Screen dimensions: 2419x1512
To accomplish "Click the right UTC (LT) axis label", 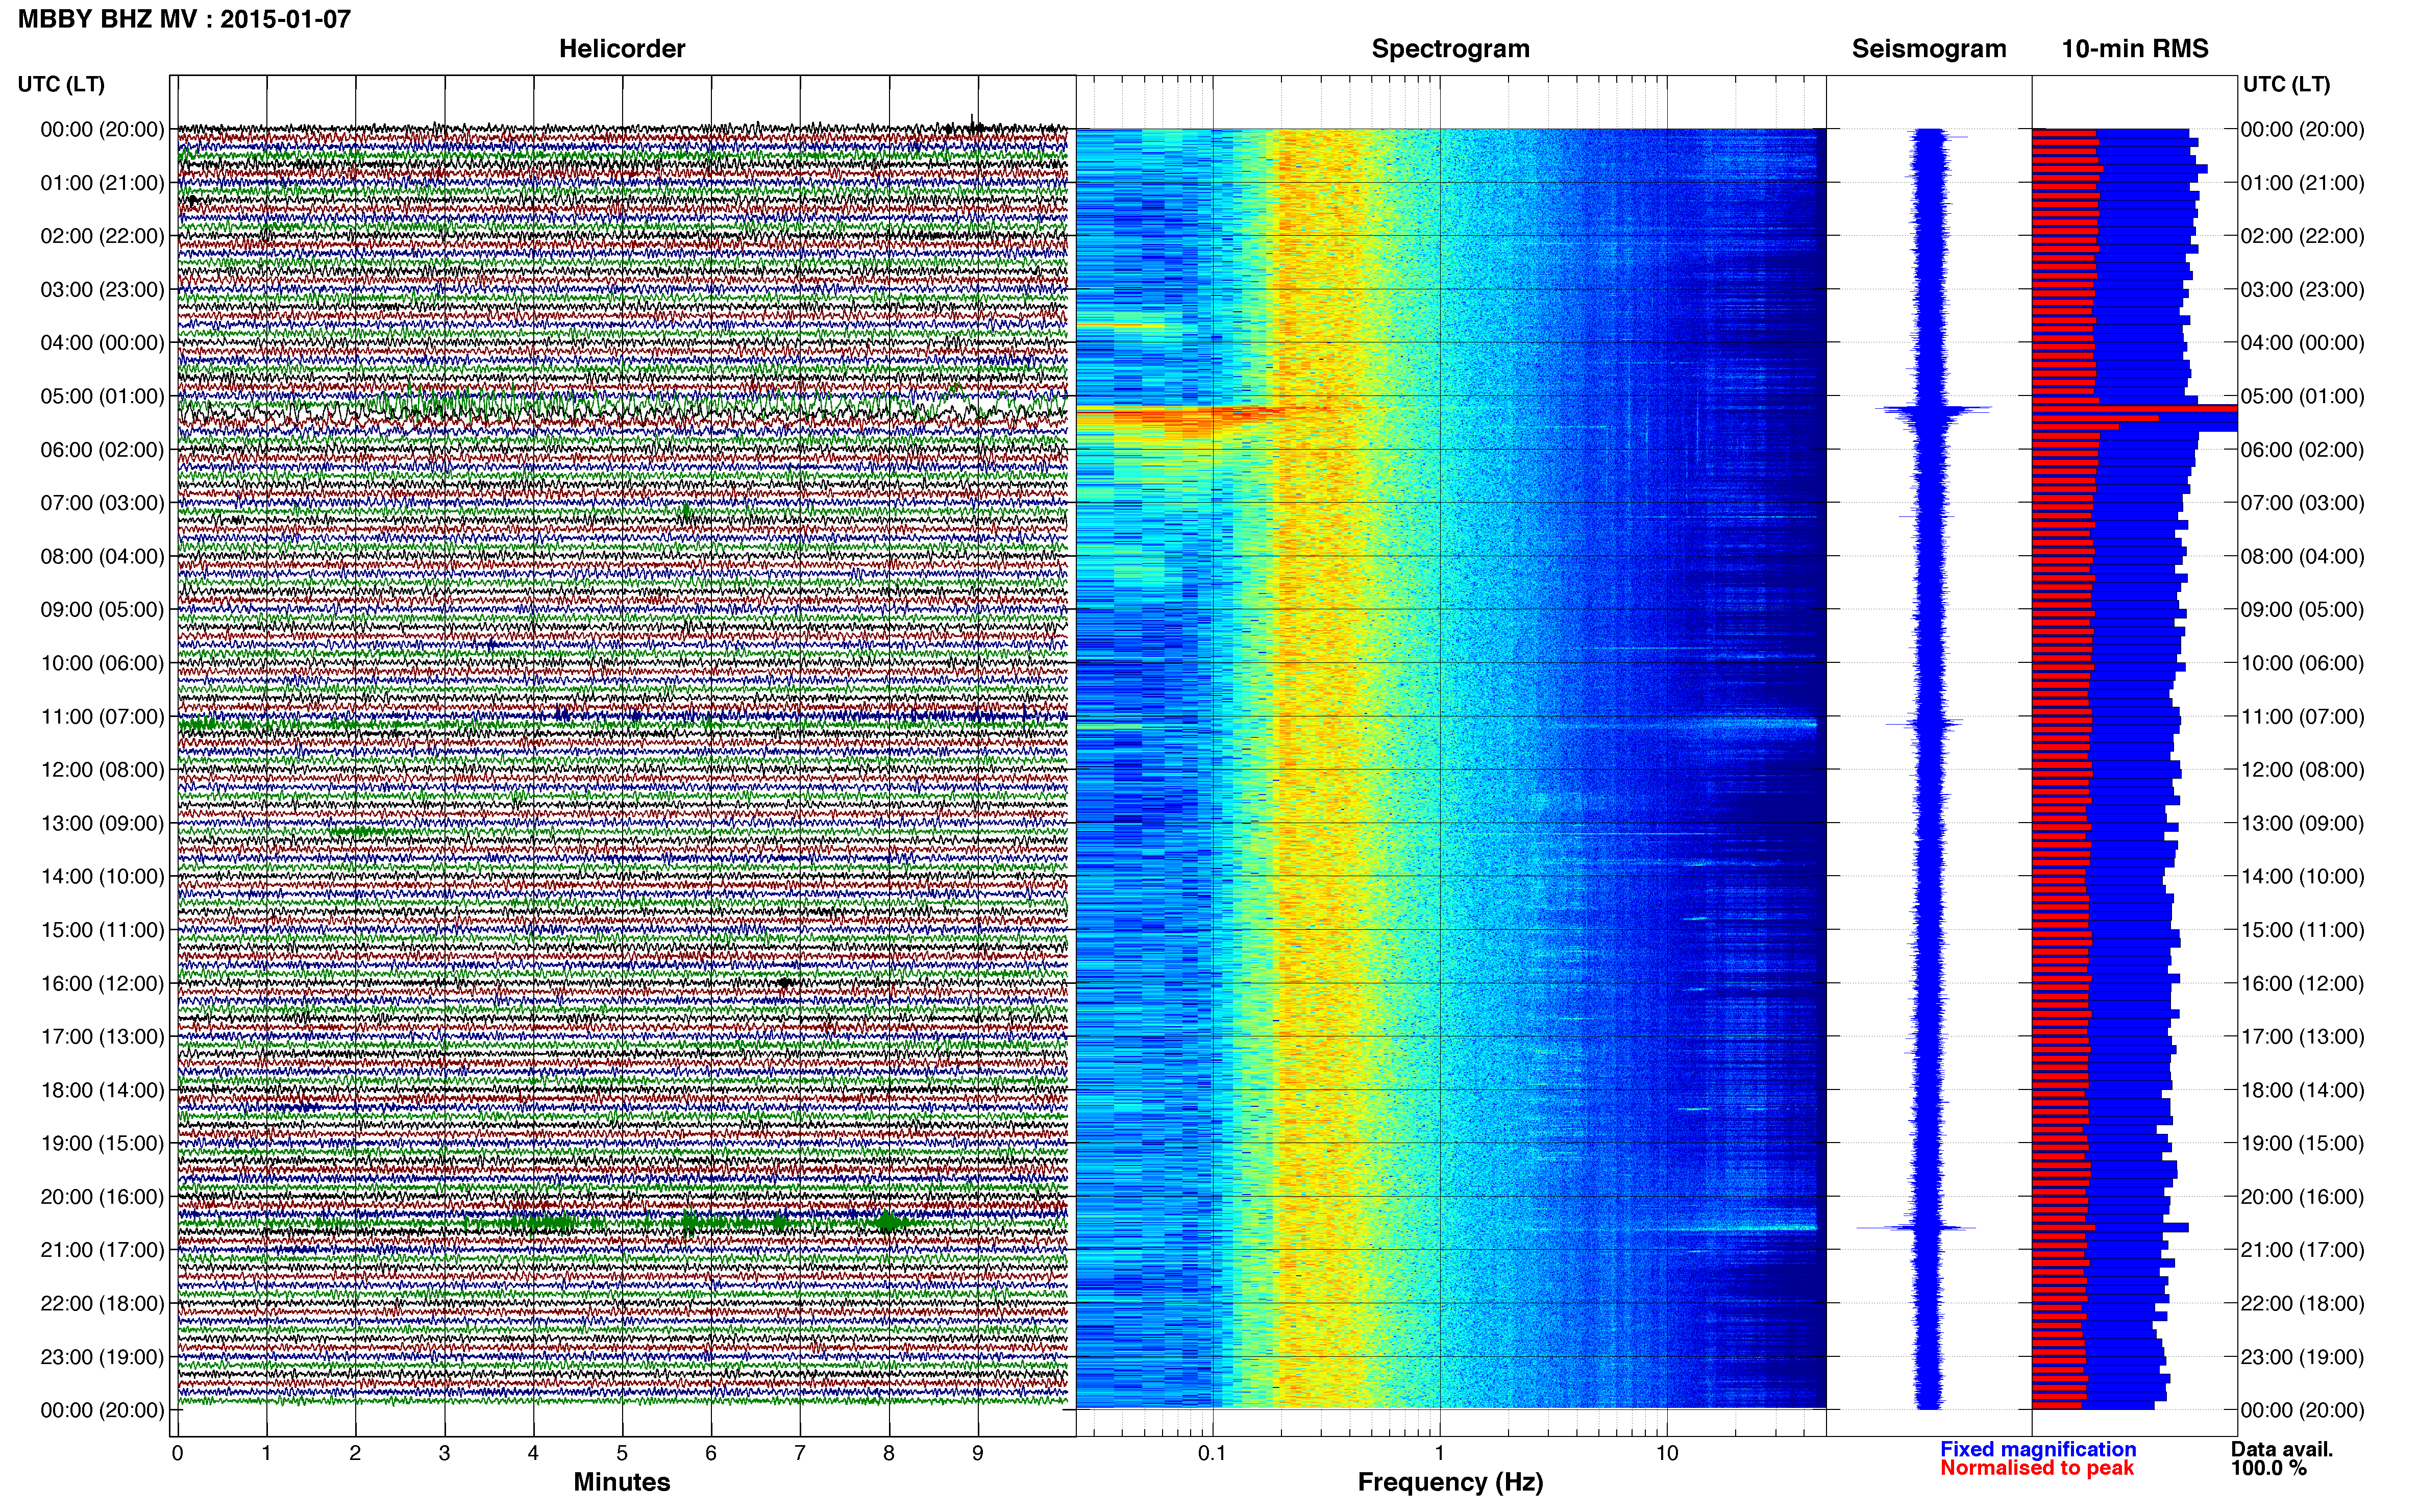I will point(2286,84).
